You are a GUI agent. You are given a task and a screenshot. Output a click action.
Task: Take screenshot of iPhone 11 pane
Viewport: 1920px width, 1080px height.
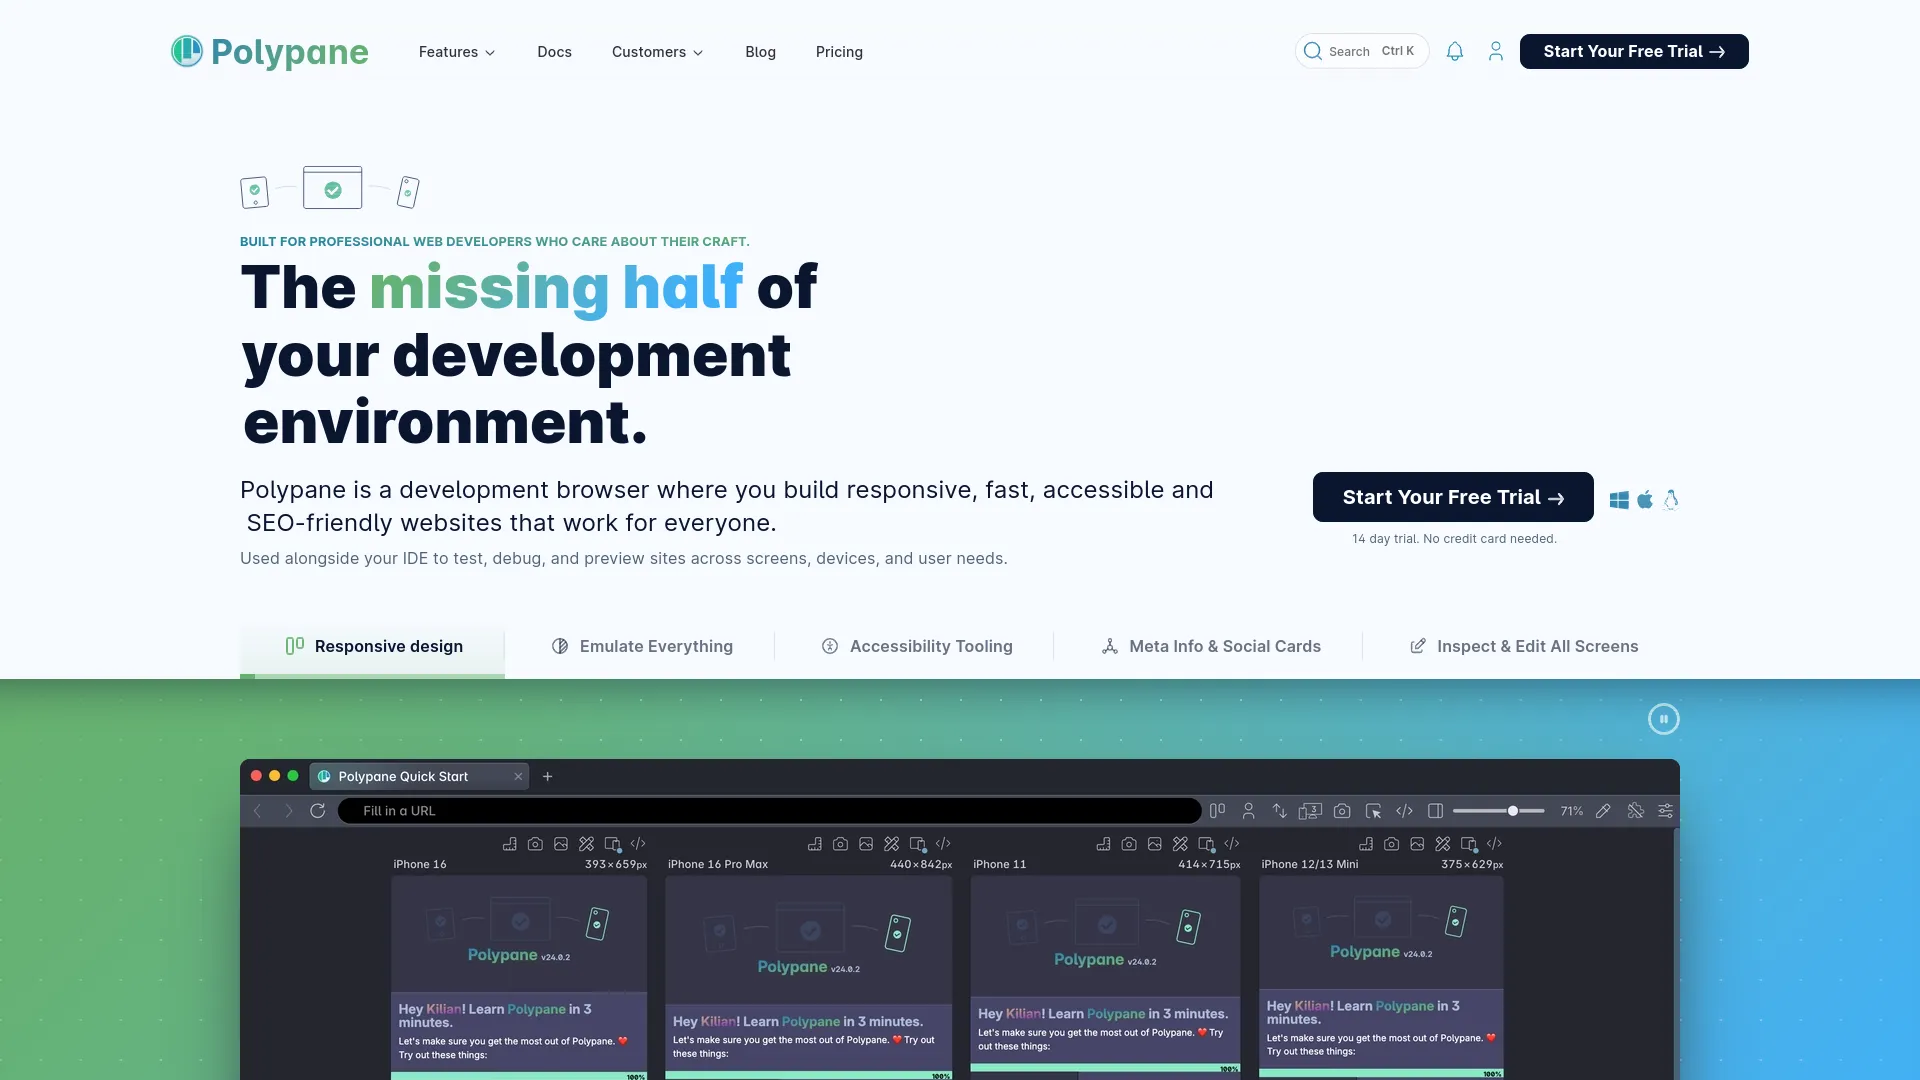tap(1129, 844)
